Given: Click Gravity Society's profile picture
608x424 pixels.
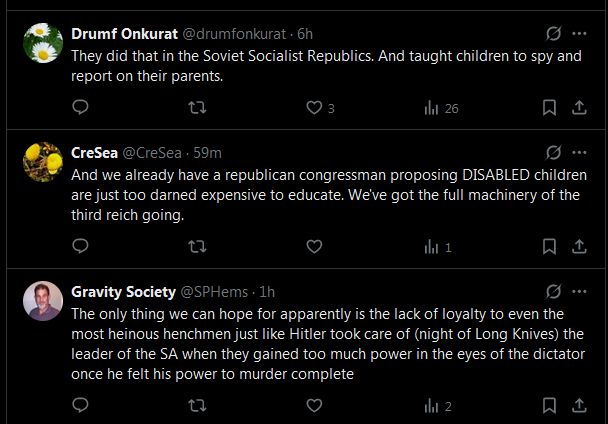Looking at the screenshot, I should pyautogui.click(x=43, y=300).
